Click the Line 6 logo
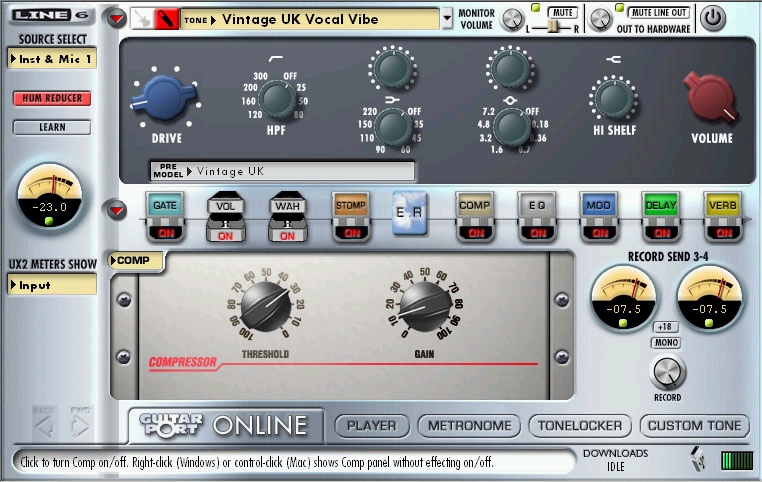Image resolution: width=762 pixels, height=482 pixels. [51, 15]
